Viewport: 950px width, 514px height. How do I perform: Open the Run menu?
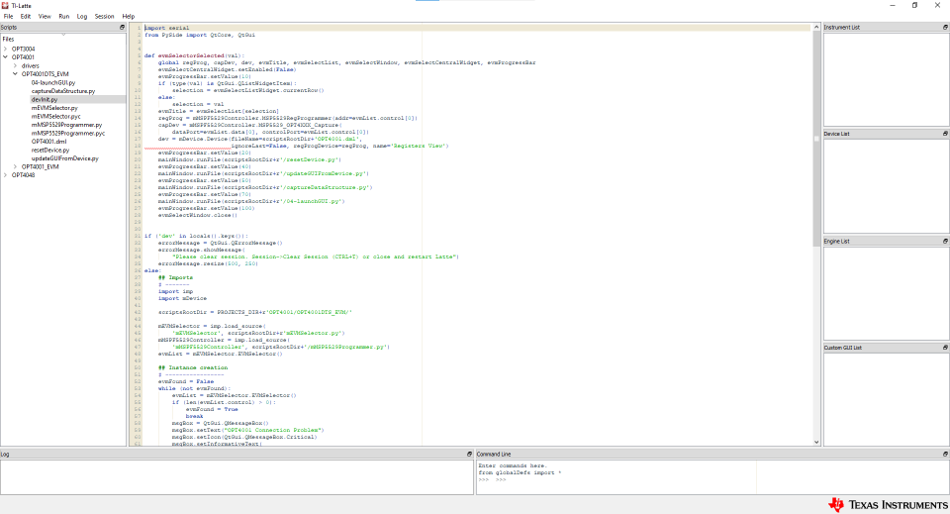click(64, 16)
